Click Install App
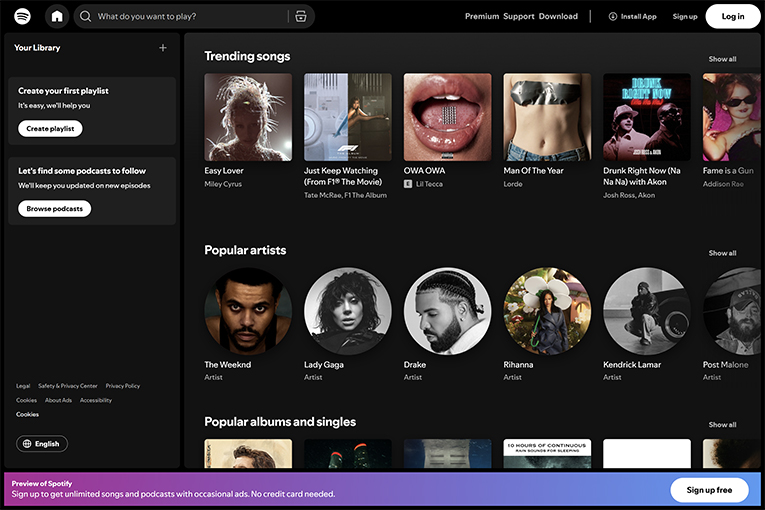 pyautogui.click(x=632, y=16)
